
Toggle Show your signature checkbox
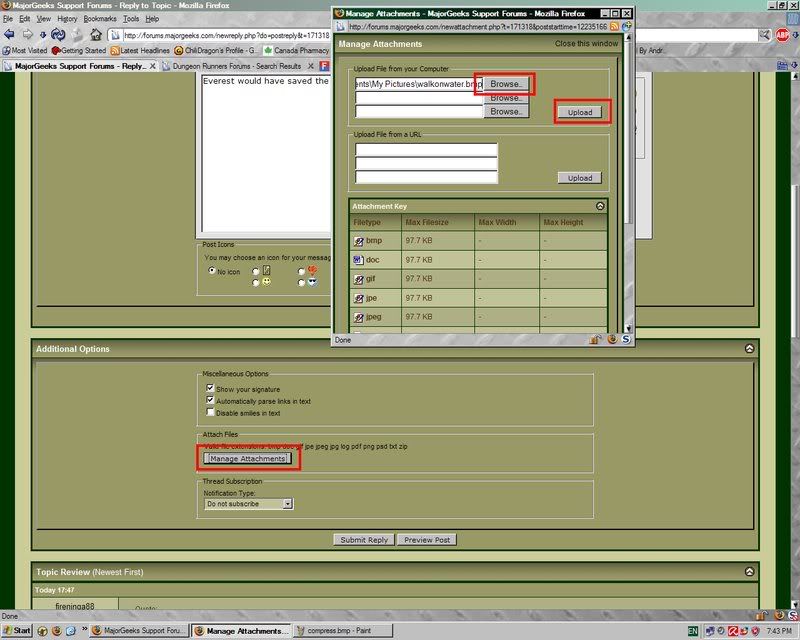tap(210, 388)
